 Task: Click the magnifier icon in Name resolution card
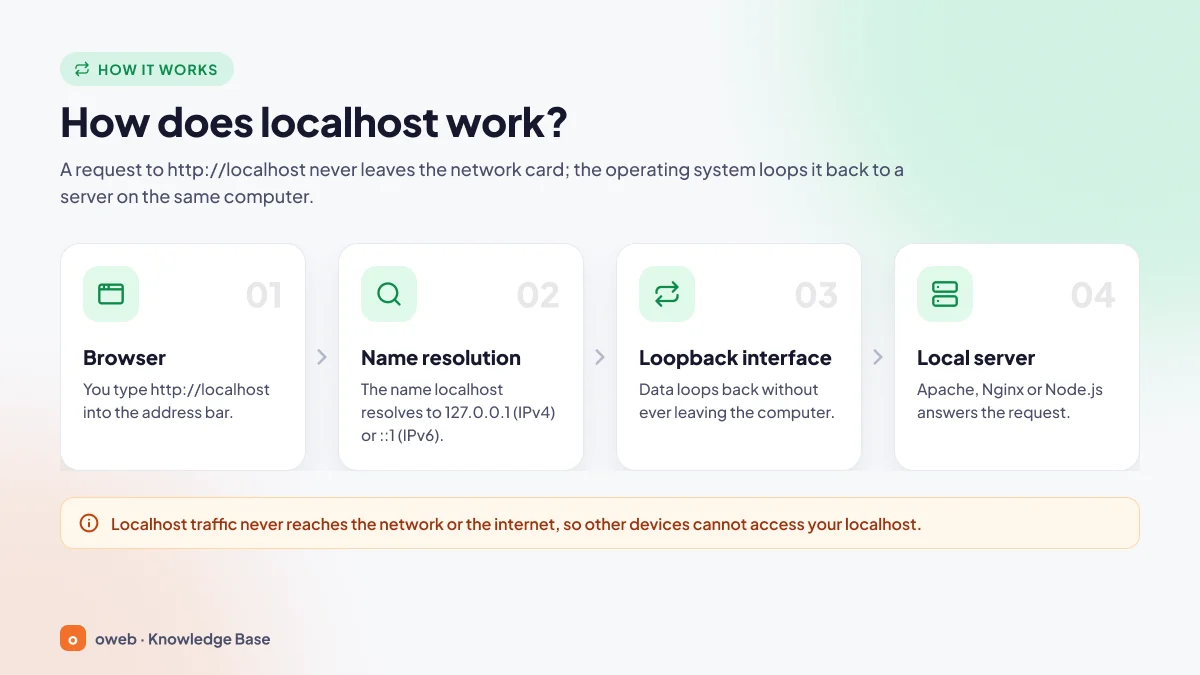389,294
